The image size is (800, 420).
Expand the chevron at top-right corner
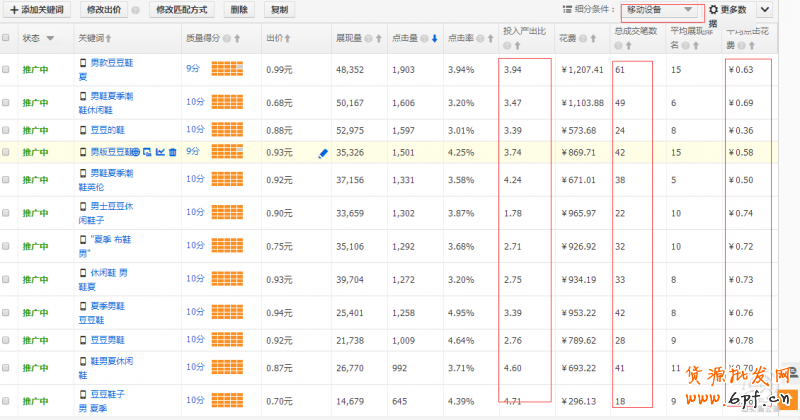point(764,9)
